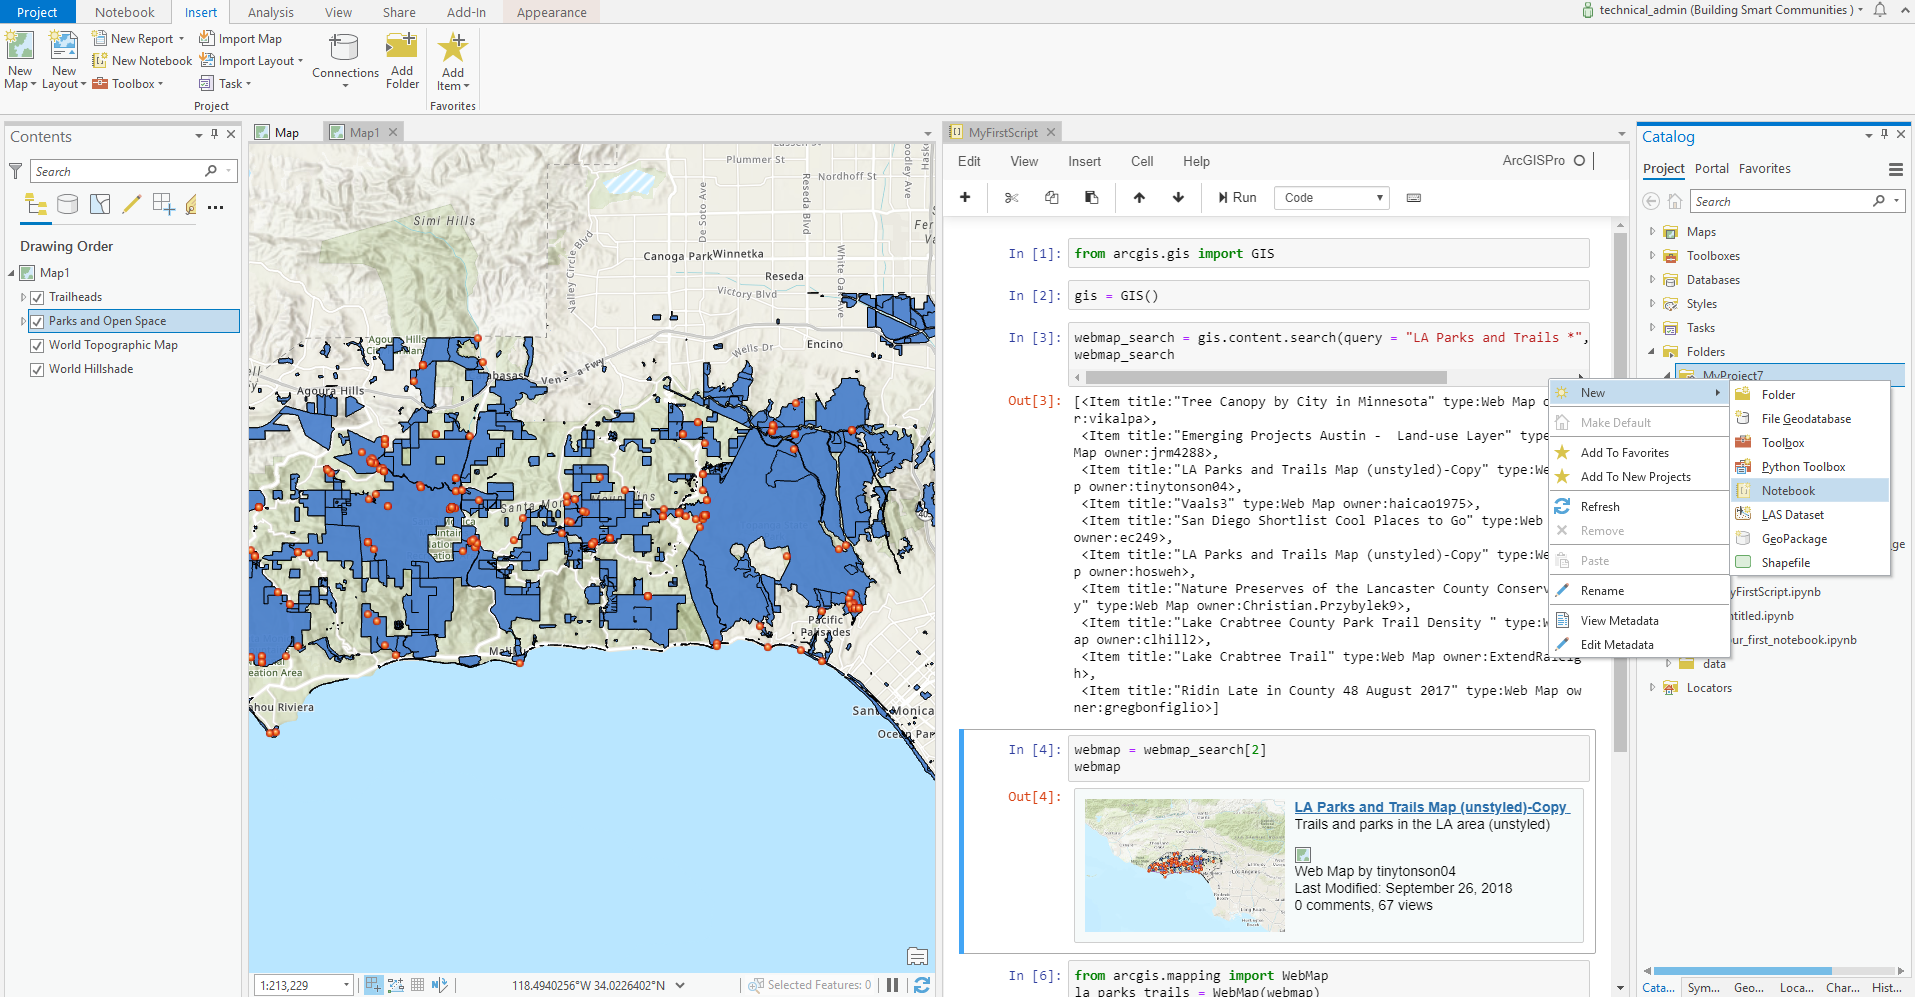Viewport: 1915px width, 997px height.
Task: Click New Report button
Action: [x=138, y=38]
